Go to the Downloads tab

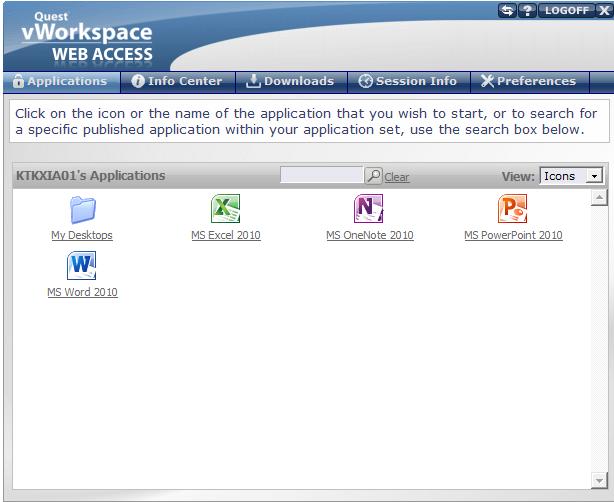[291, 81]
